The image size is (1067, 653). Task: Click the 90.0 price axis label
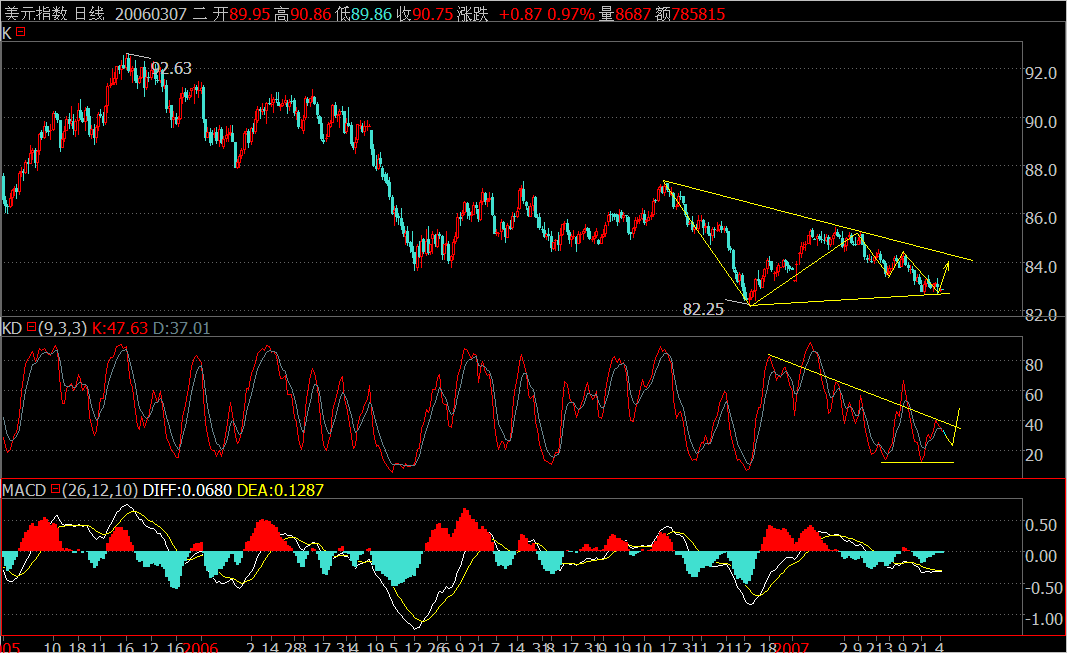click(x=1041, y=122)
